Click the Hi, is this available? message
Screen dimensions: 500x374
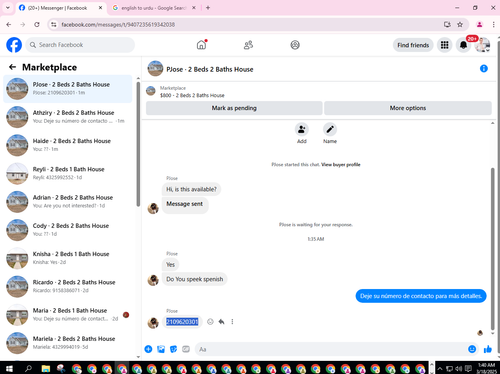pyautogui.click(x=191, y=189)
